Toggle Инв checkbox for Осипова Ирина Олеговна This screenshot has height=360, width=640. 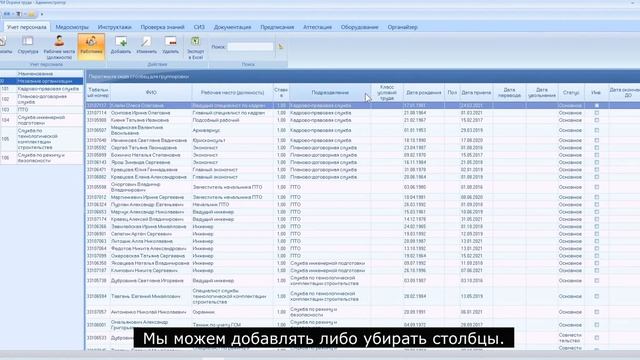coord(596,113)
